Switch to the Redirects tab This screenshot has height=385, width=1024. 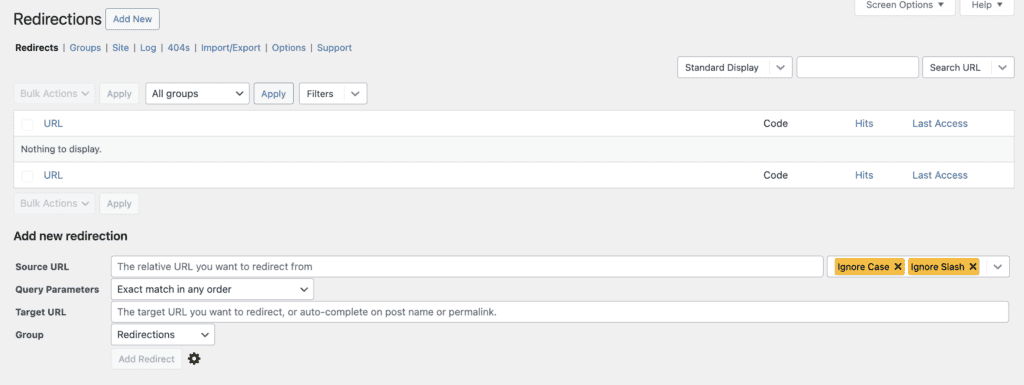(37, 48)
